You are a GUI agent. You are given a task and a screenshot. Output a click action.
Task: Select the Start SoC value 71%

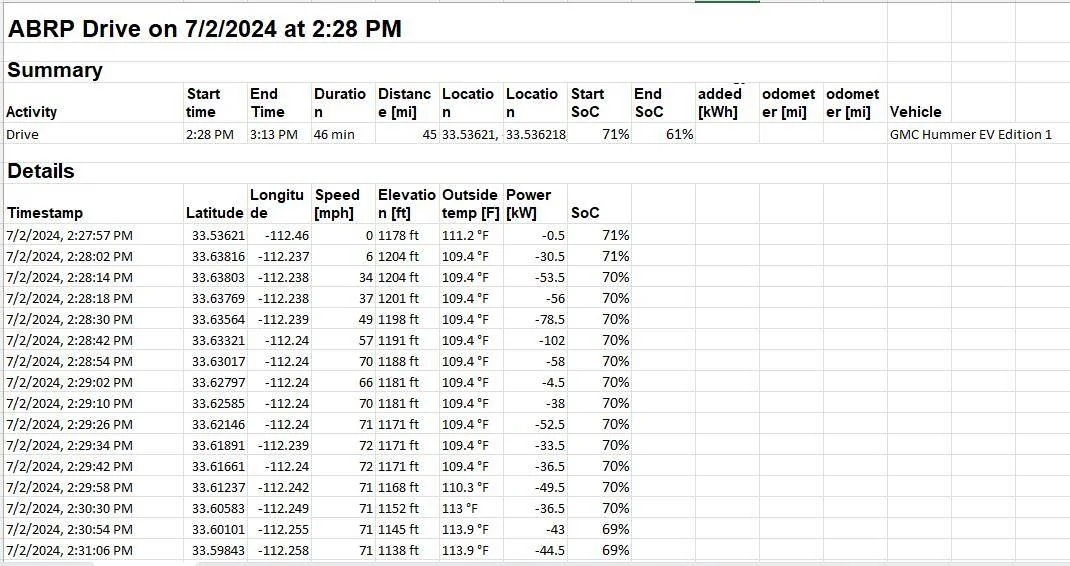(x=616, y=135)
